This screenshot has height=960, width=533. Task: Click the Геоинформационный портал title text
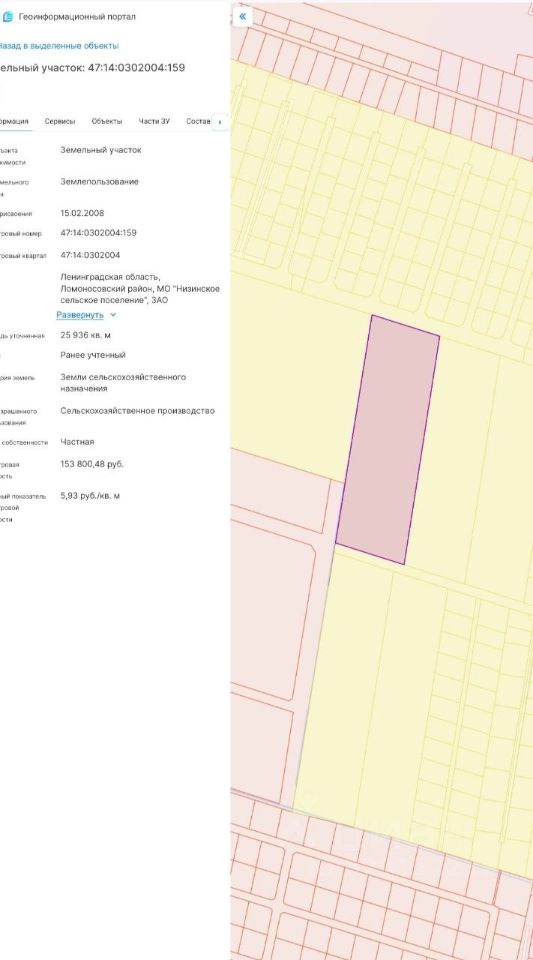77,17
